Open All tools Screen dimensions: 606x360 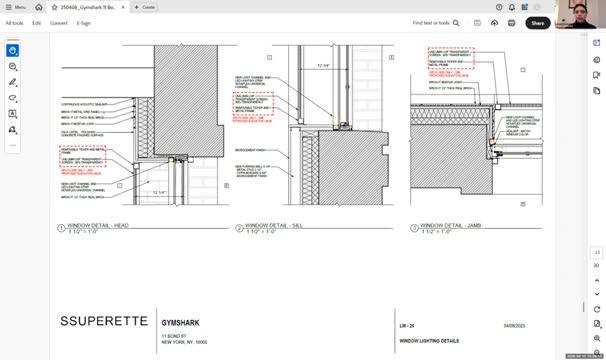tap(14, 23)
